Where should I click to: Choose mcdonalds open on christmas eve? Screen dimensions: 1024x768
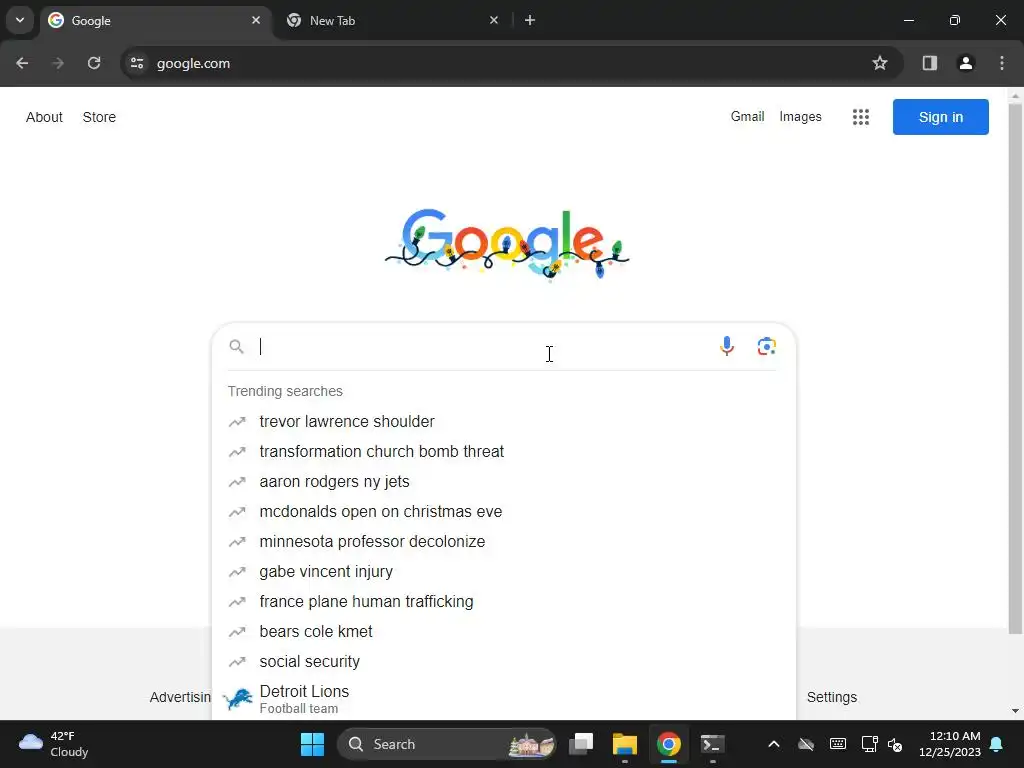pyautogui.click(x=503, y=512)
